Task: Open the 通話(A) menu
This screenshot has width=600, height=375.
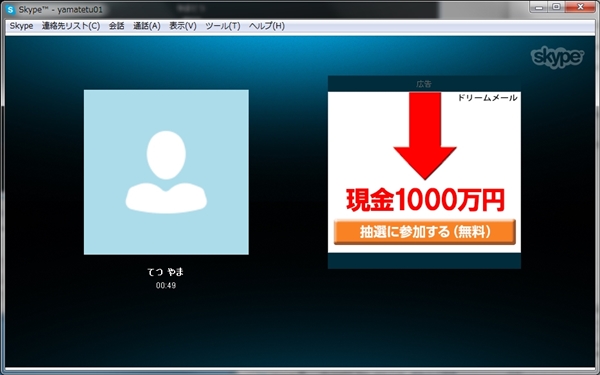Action: coord(147,26)
